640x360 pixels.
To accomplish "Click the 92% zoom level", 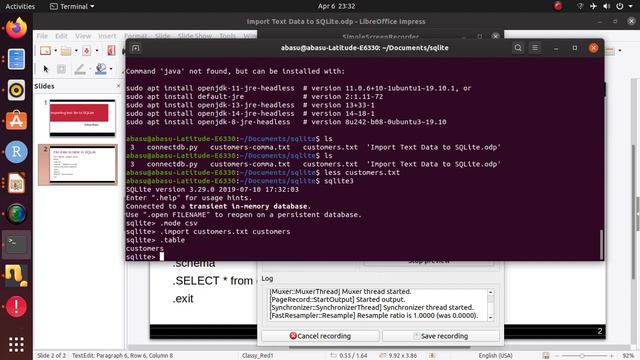I will 628,356.
